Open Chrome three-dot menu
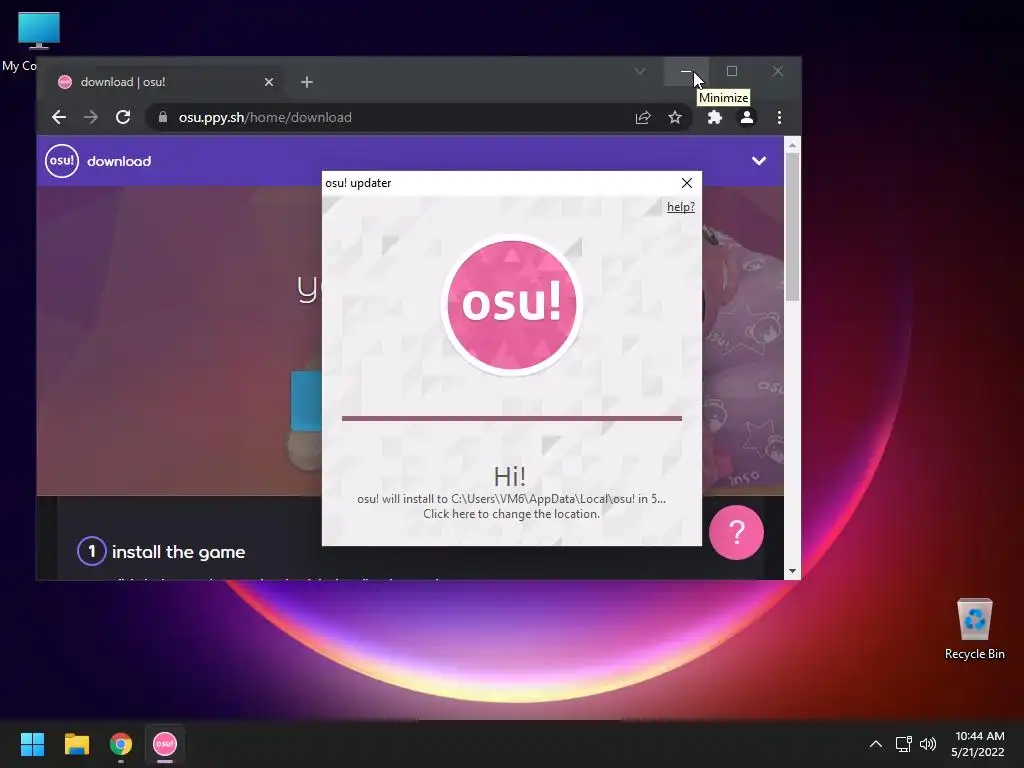Screen dimensions: 1024x768 click(779, 118)
